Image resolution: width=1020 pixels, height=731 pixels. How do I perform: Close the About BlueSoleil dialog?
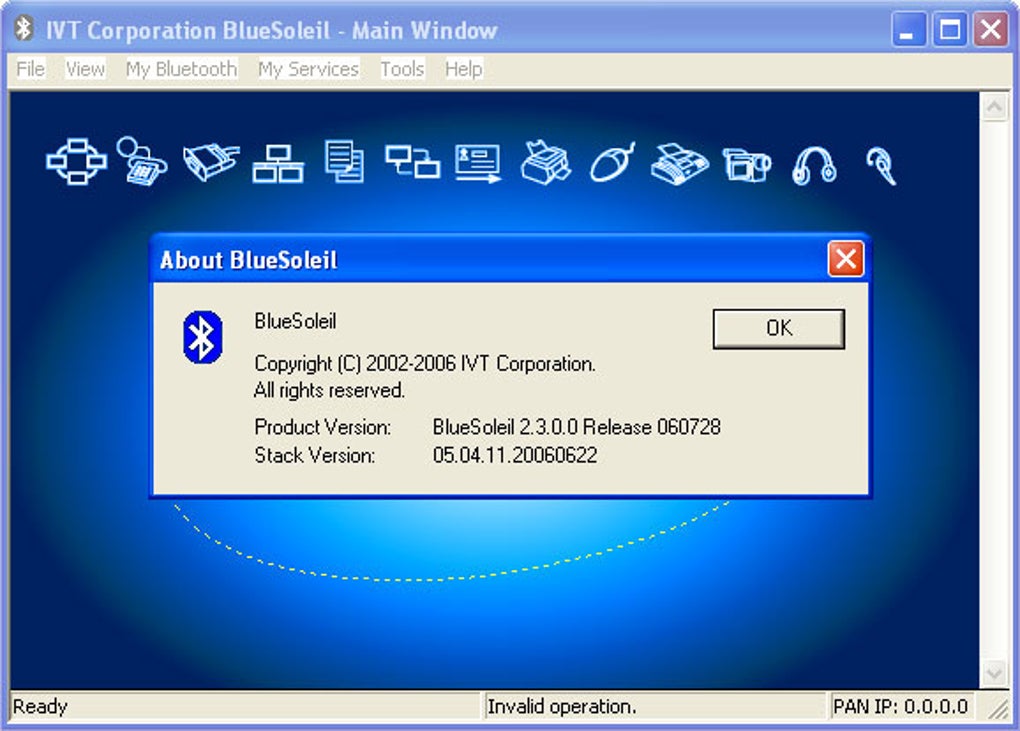click(845, 259)
